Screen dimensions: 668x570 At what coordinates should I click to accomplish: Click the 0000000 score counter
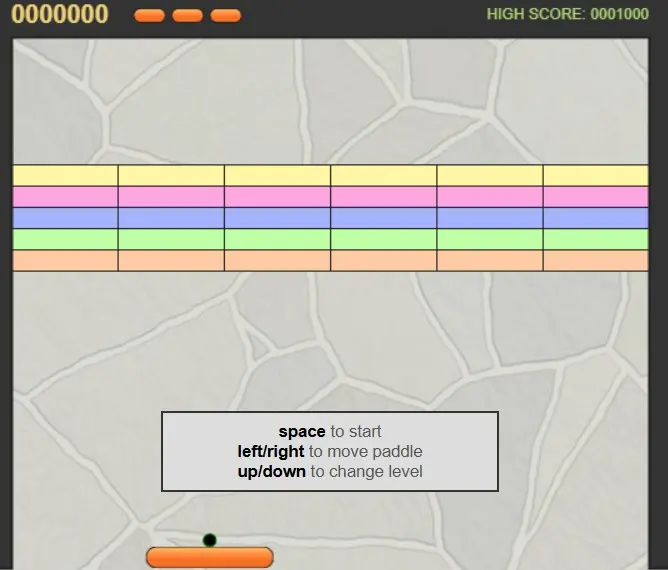tap(60, 15)
